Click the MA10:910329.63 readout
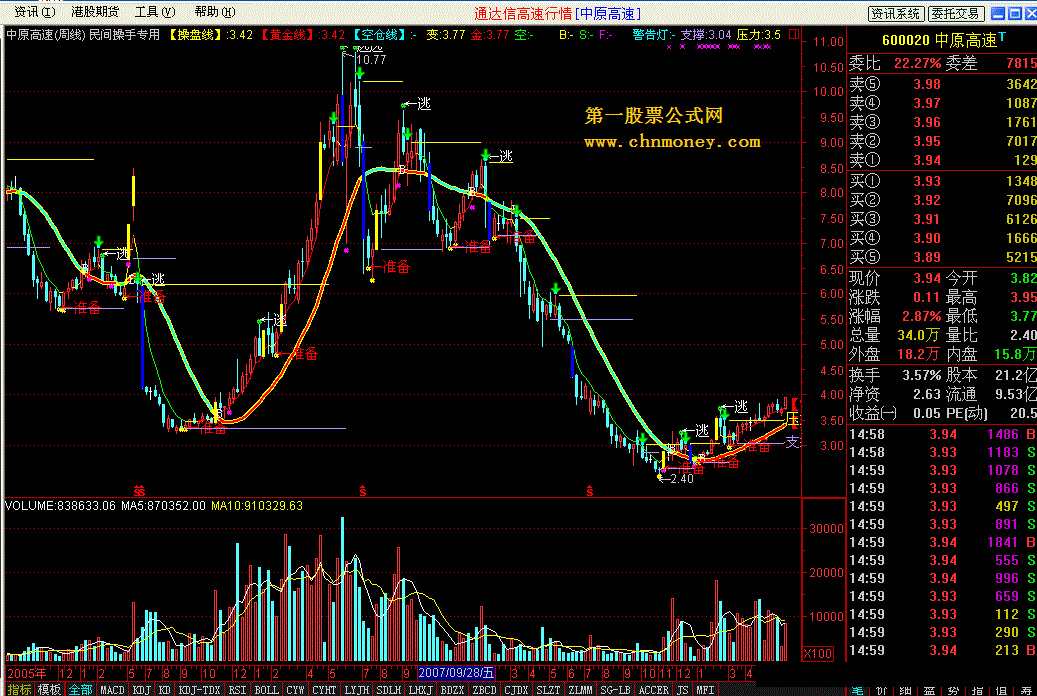The image size is (1037, 696). 257,506
